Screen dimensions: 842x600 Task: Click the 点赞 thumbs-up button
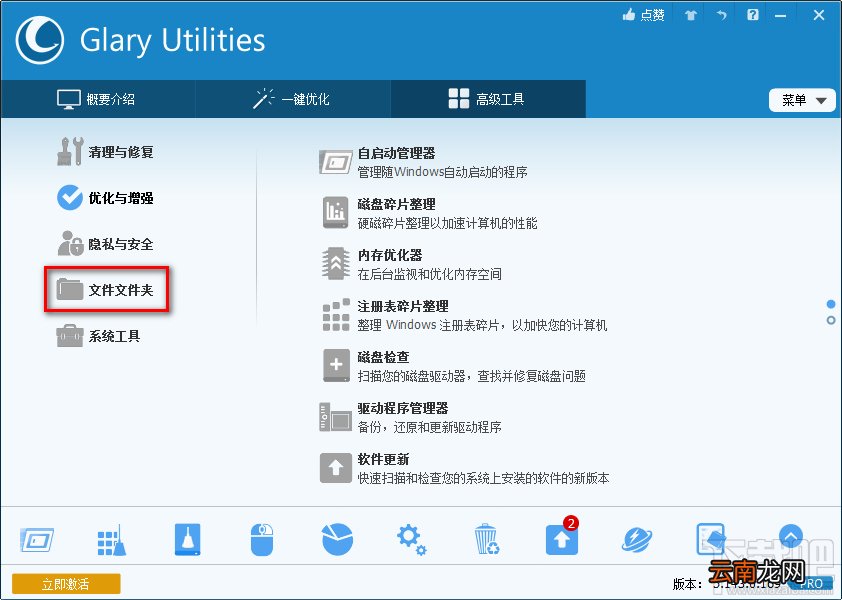point(643,15)
